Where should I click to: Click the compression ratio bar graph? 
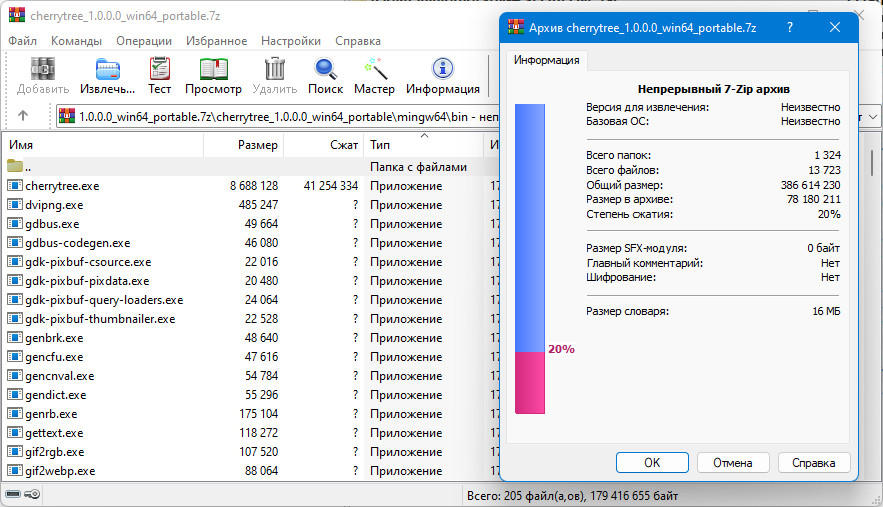click(530, 259)
